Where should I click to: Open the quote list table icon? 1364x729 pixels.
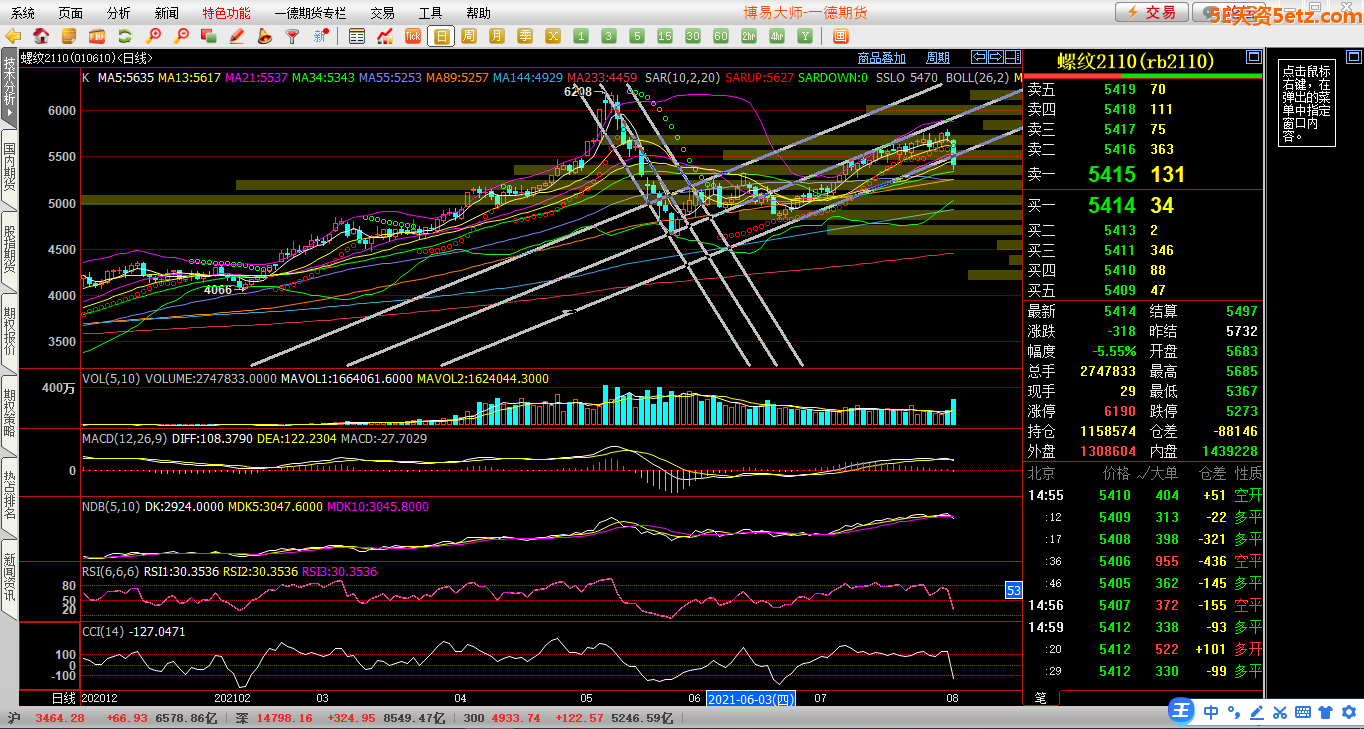pos(357,36)
